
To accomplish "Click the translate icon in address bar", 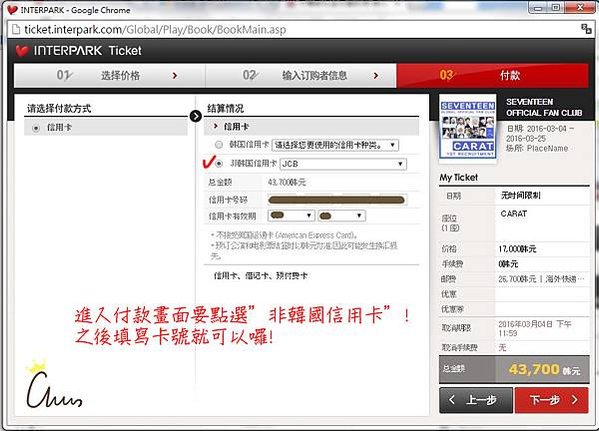I will pyautogui.click(x=586, y=29).
